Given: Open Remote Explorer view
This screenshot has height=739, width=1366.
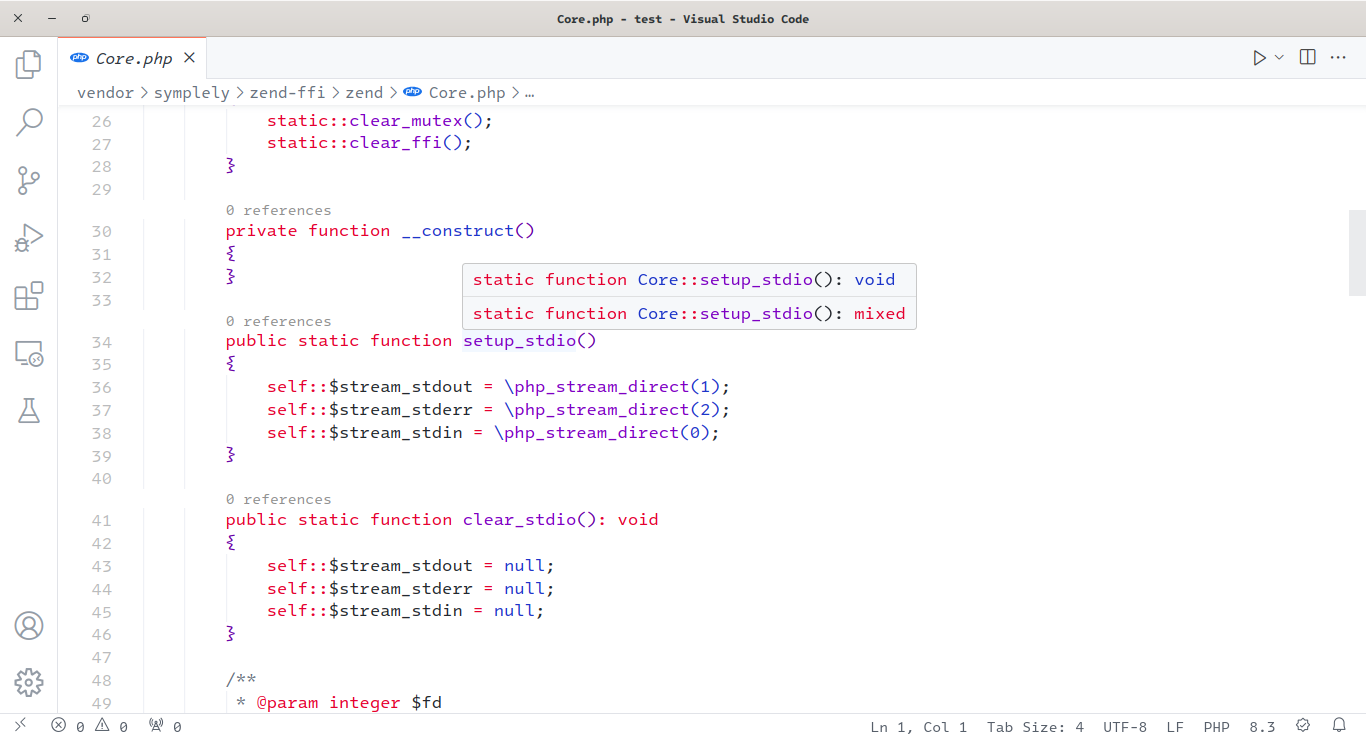Looking at the screenshot, I should tap(29, 353).
